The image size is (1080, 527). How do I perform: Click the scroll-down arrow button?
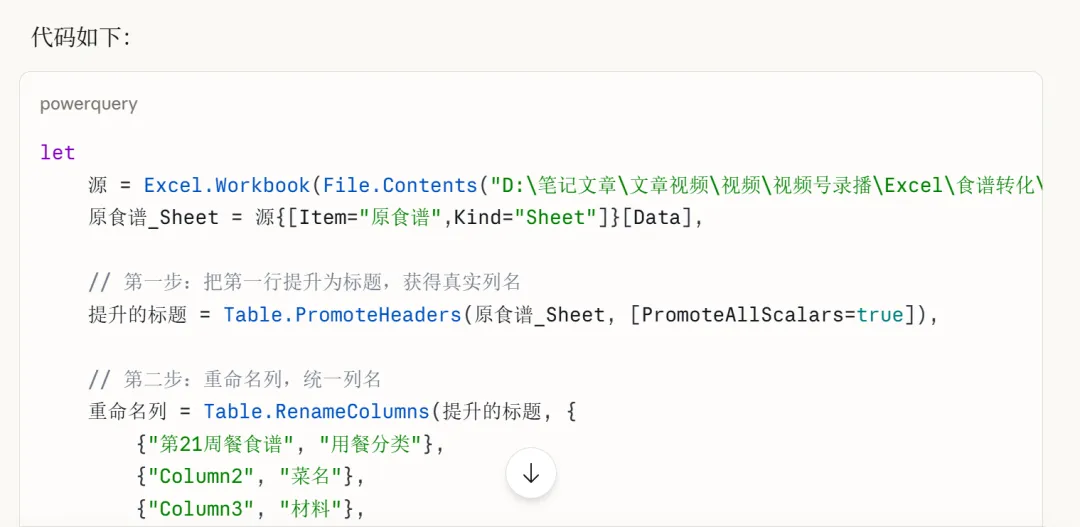[531, 473]
